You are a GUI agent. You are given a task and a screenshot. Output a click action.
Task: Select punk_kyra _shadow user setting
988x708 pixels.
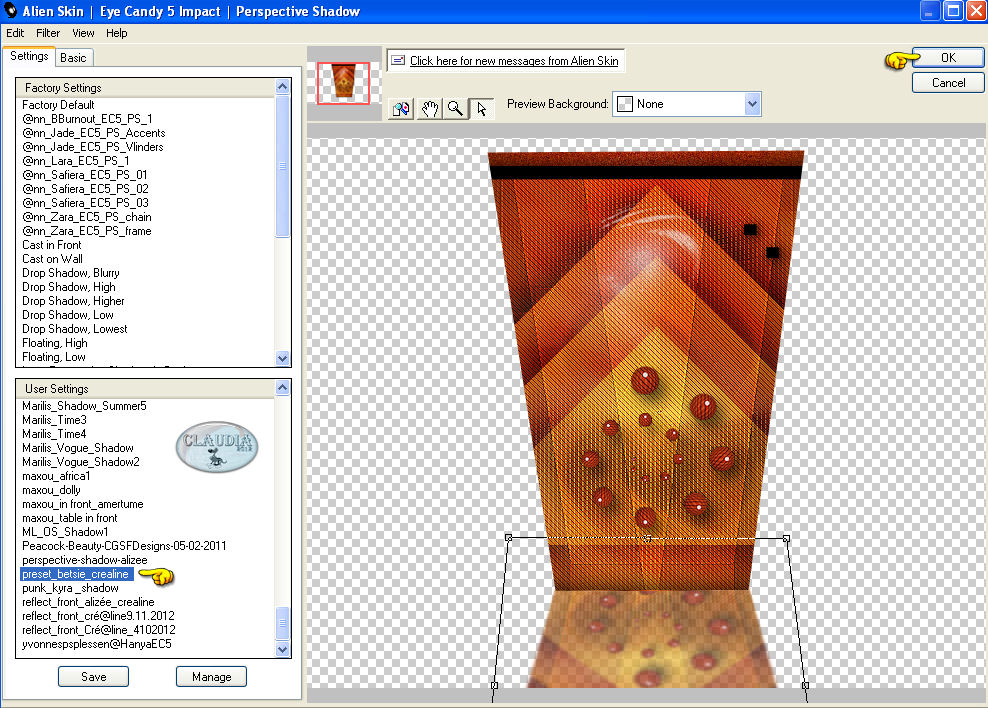point(70,588)
